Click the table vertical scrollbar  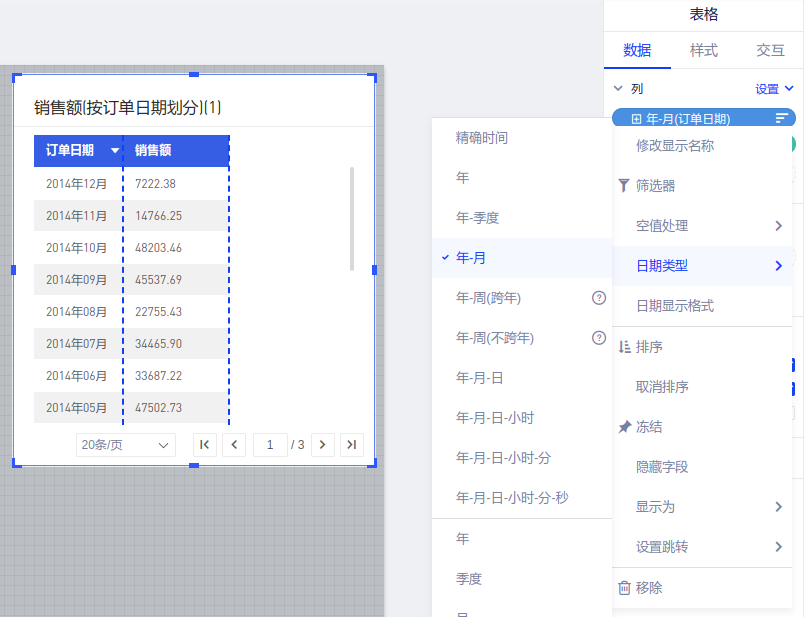click(351, 218)
